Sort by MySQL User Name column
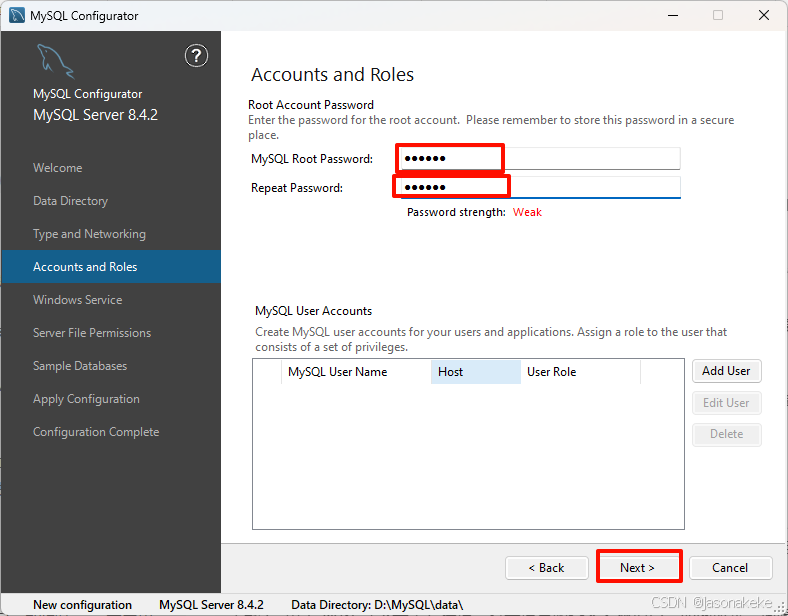The image size is (788, 616). click(x=337, y=372)
